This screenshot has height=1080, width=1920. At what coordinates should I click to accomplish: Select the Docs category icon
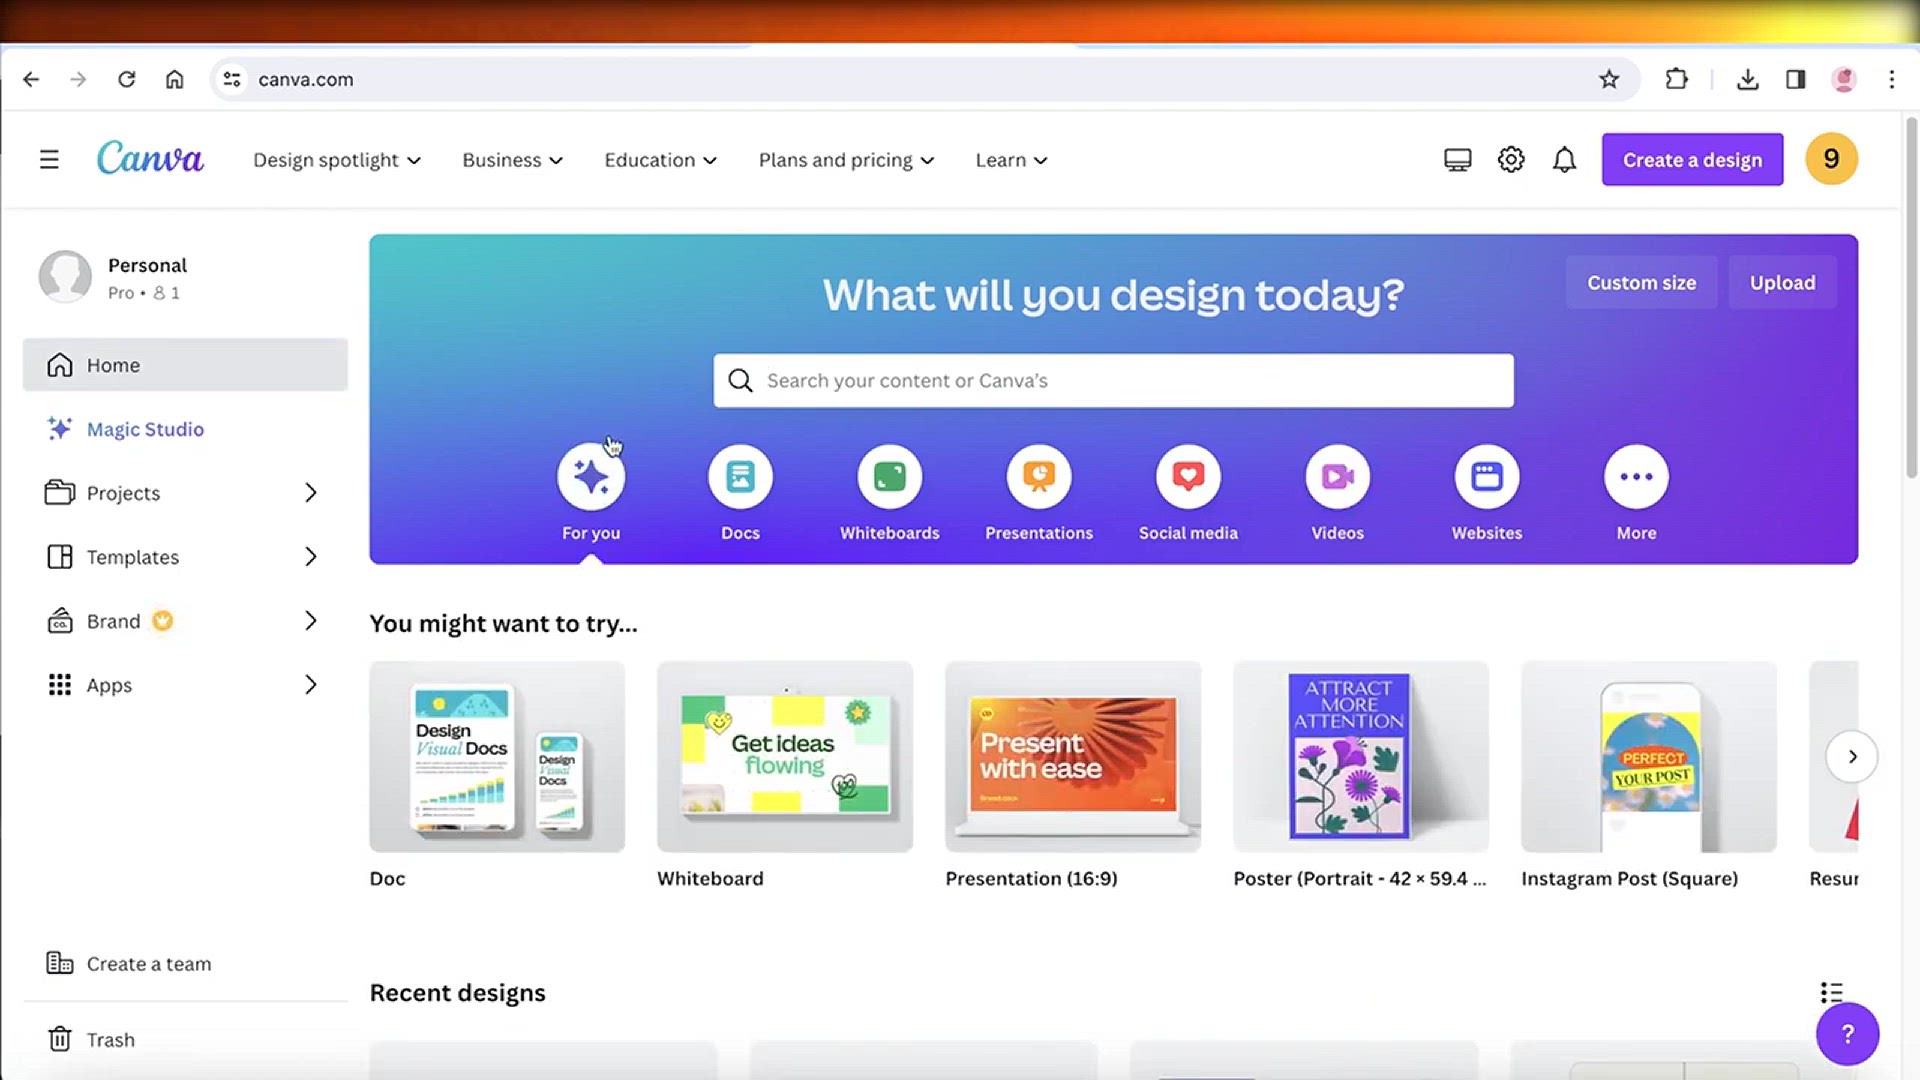pyautogui.click(x=740, y=477)
